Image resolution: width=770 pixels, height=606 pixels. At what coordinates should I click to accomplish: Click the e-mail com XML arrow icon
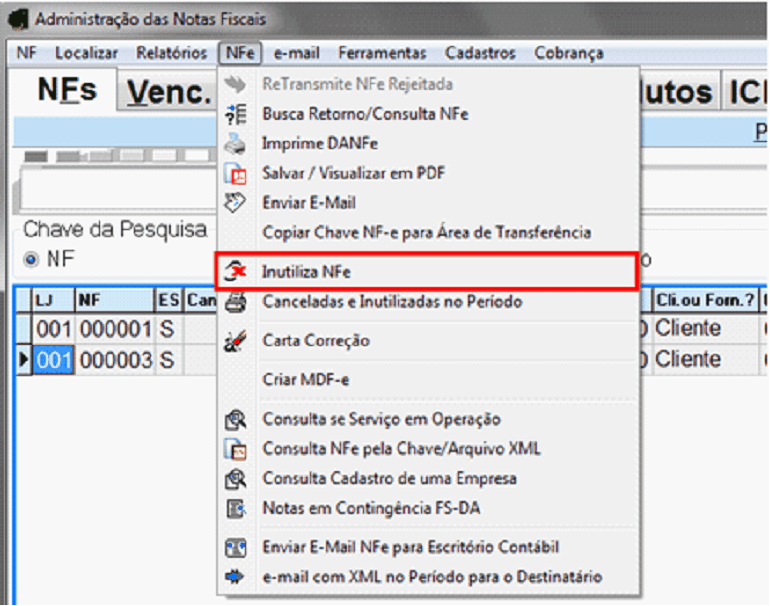coord(236,576)
